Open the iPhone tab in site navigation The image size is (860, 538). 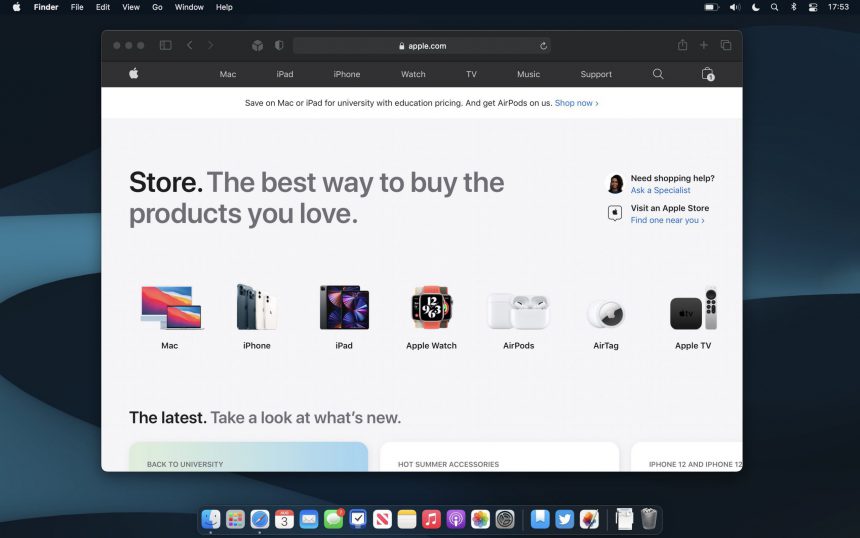pos(347,74)
